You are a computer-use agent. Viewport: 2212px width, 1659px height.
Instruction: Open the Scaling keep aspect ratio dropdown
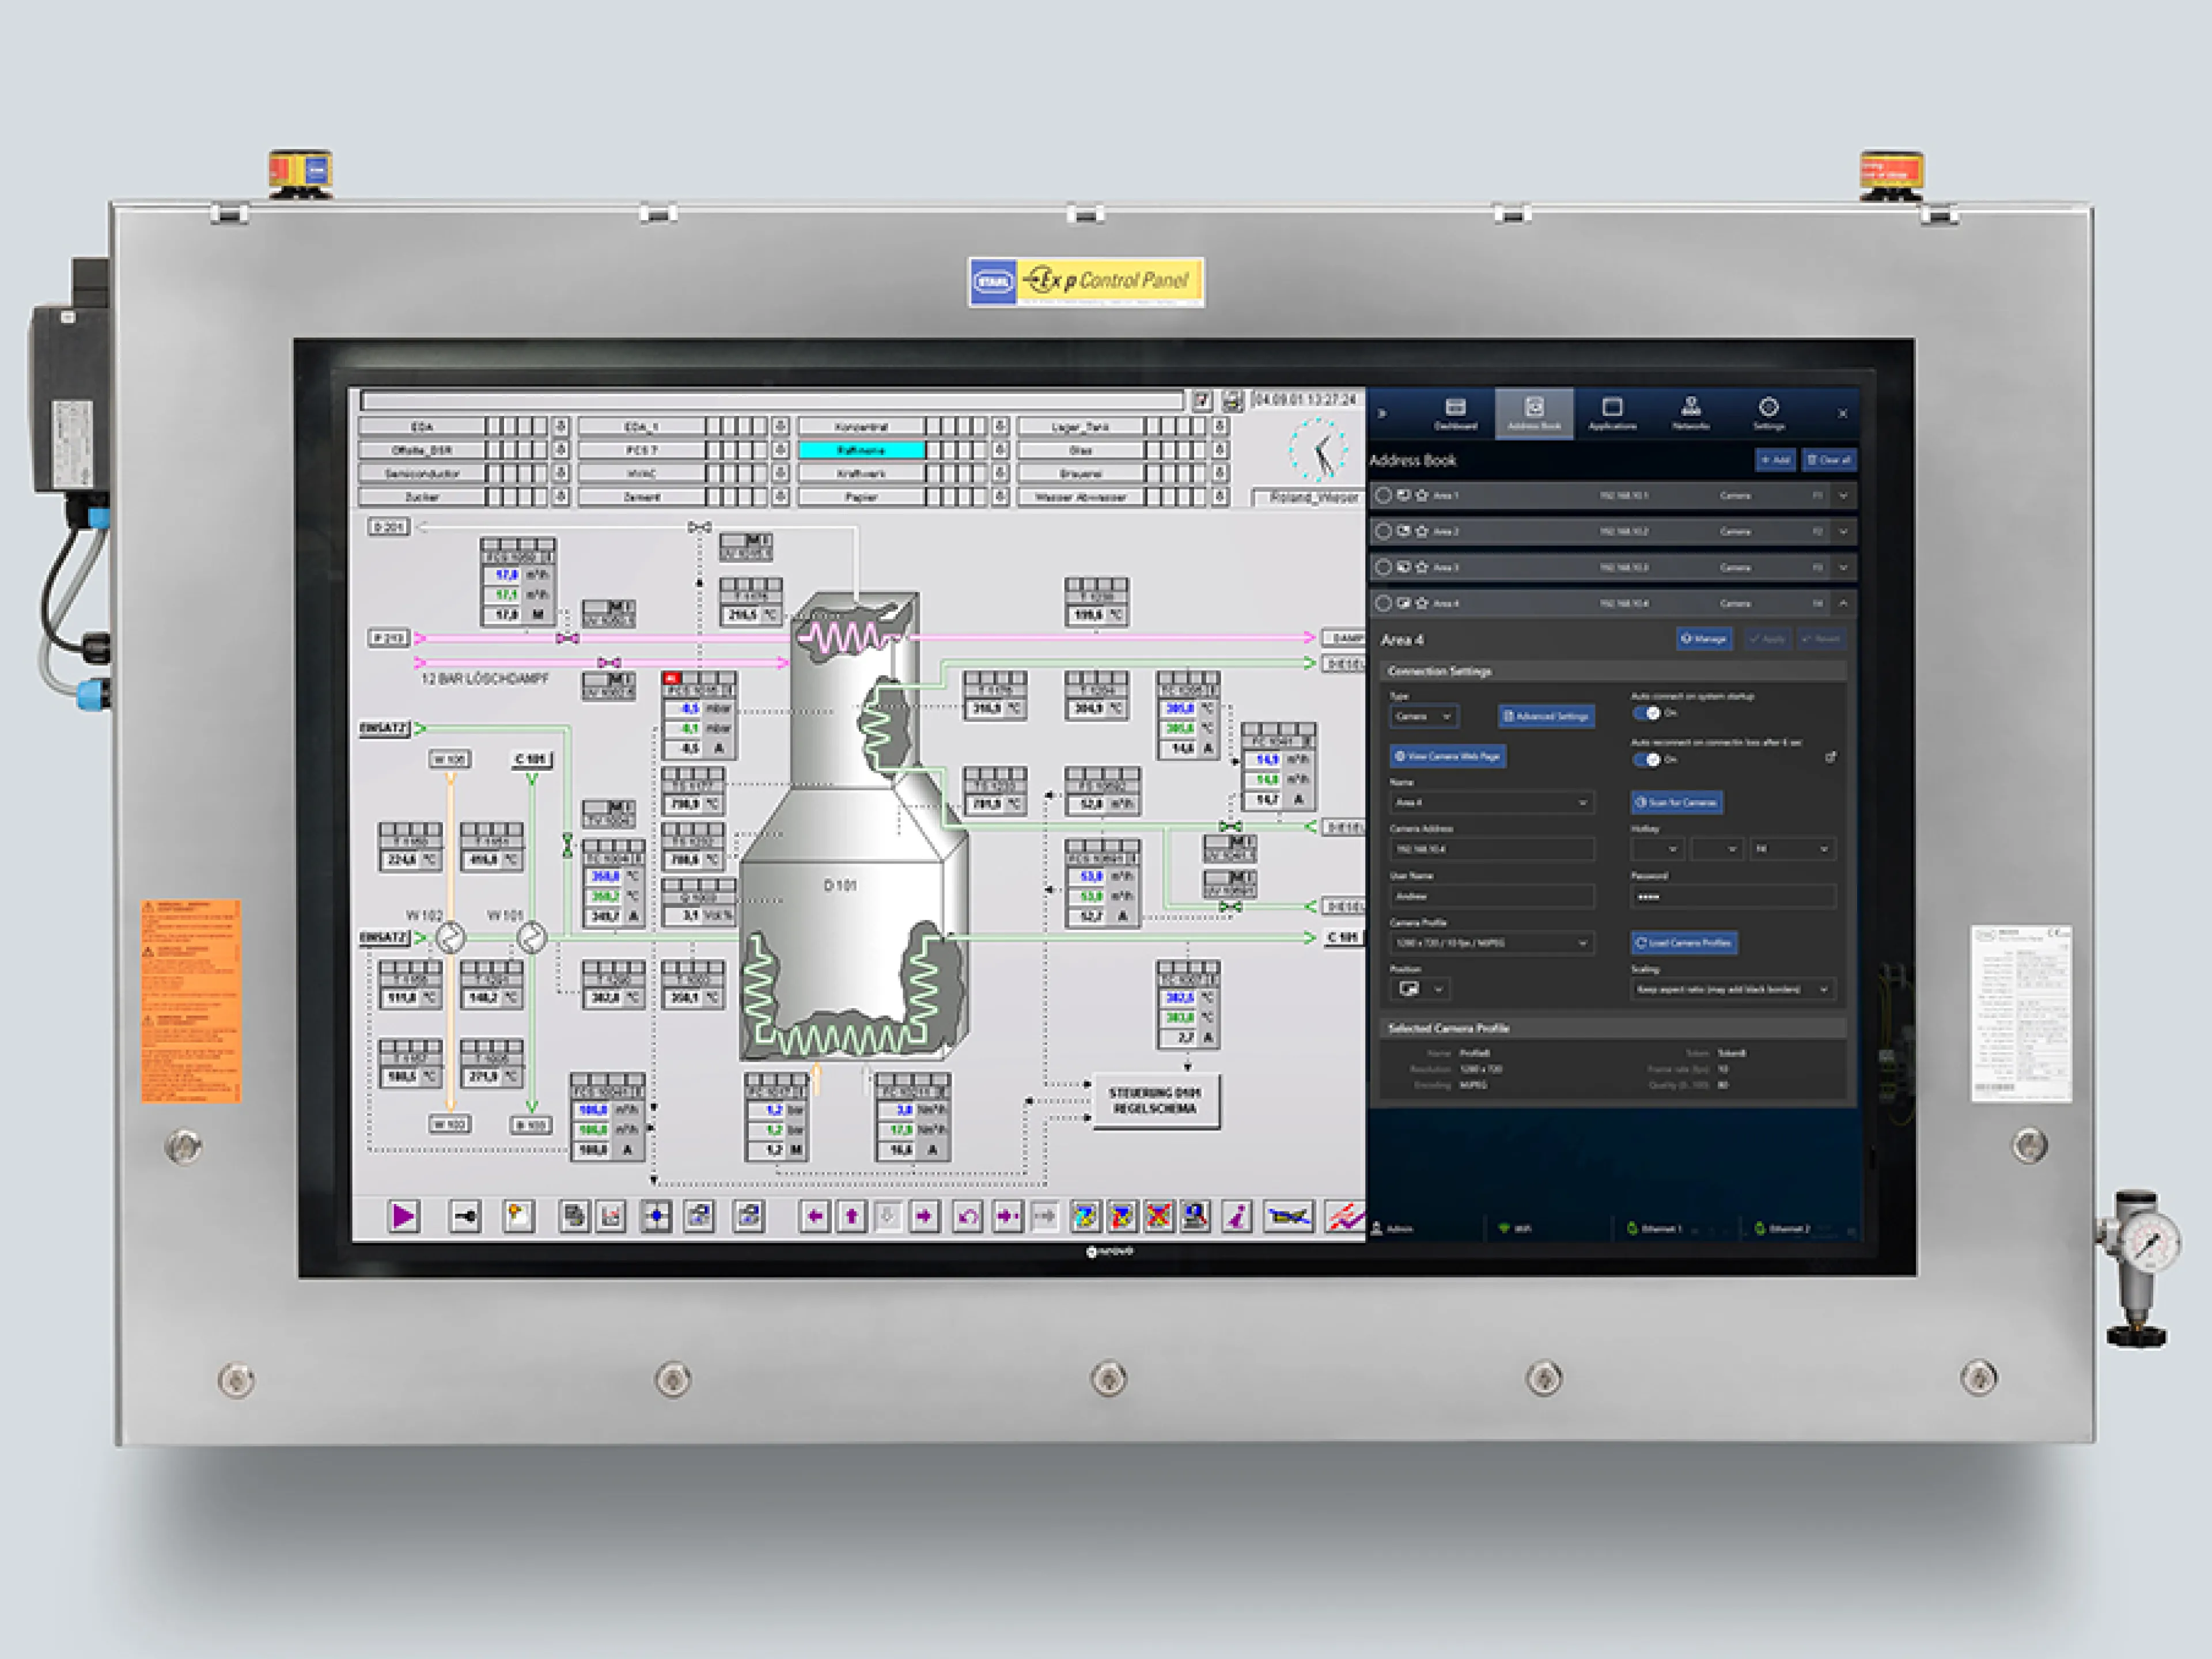click(1732, 989)
